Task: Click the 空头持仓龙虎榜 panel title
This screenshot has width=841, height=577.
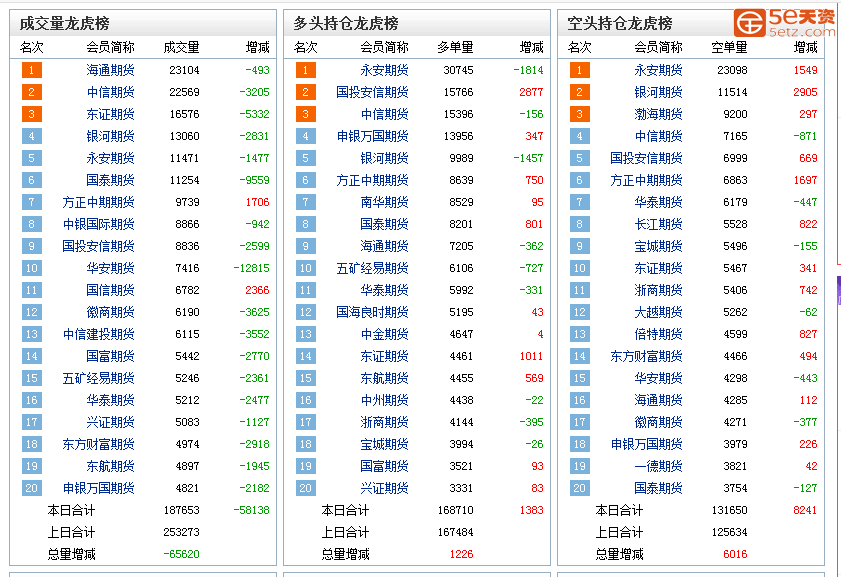Action: [x=620, y=24]
